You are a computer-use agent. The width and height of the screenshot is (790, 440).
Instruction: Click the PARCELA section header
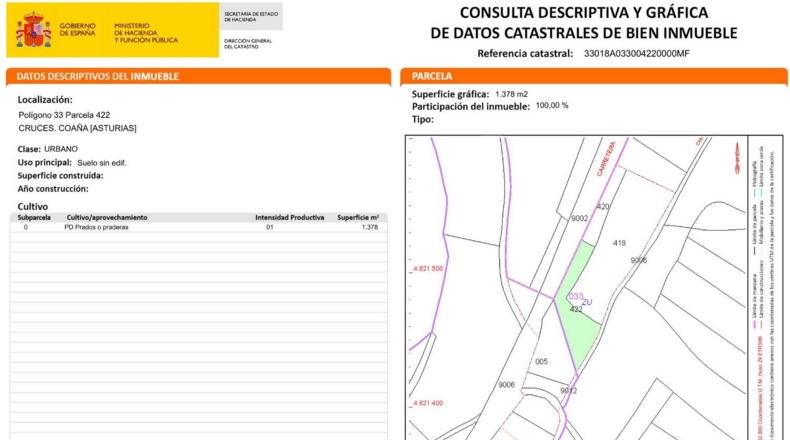(432, 76)
